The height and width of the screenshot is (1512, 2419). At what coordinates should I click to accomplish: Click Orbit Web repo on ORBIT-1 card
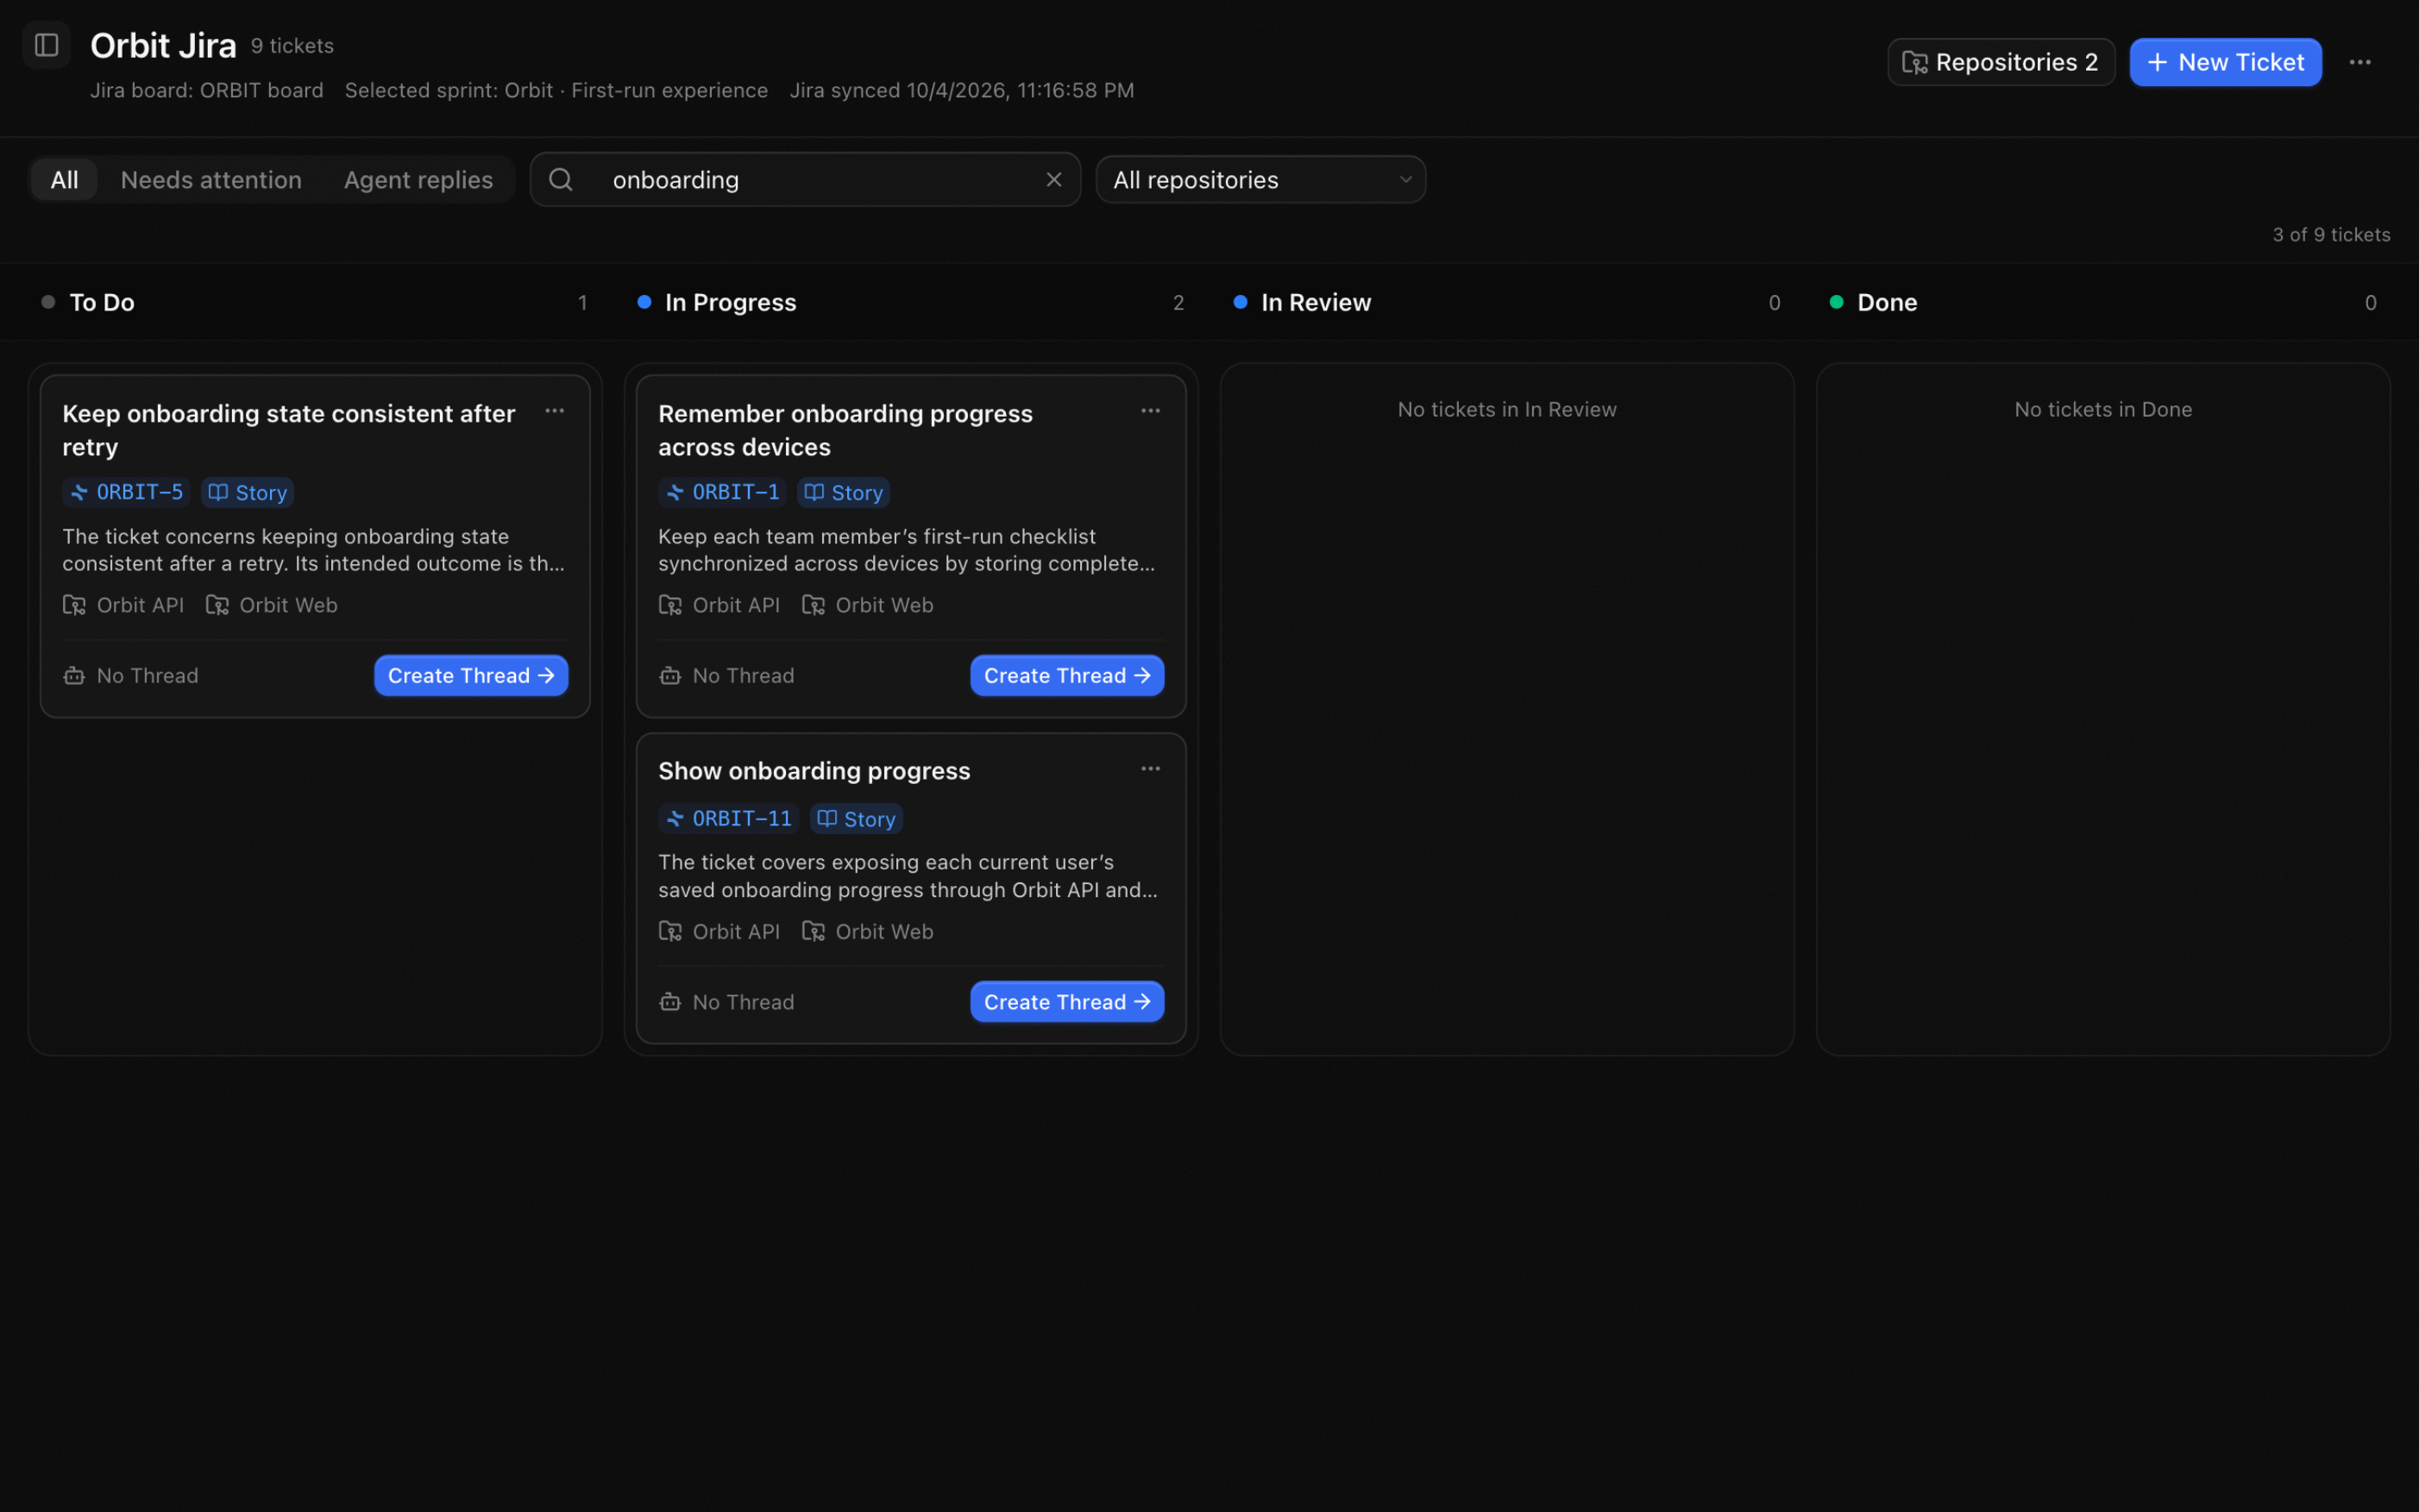867,605
